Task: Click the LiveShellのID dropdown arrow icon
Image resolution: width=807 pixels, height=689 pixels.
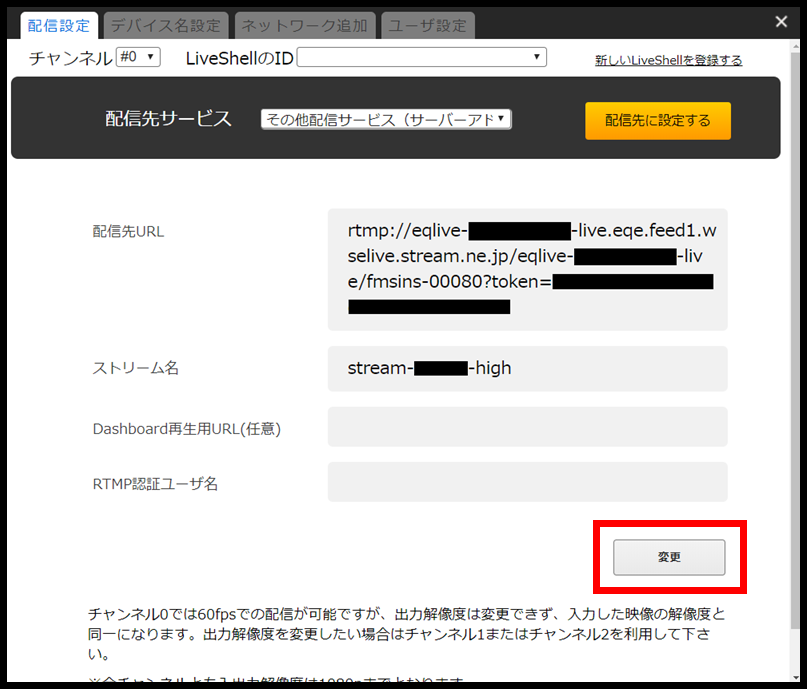Action: click(x=537, y=57)
